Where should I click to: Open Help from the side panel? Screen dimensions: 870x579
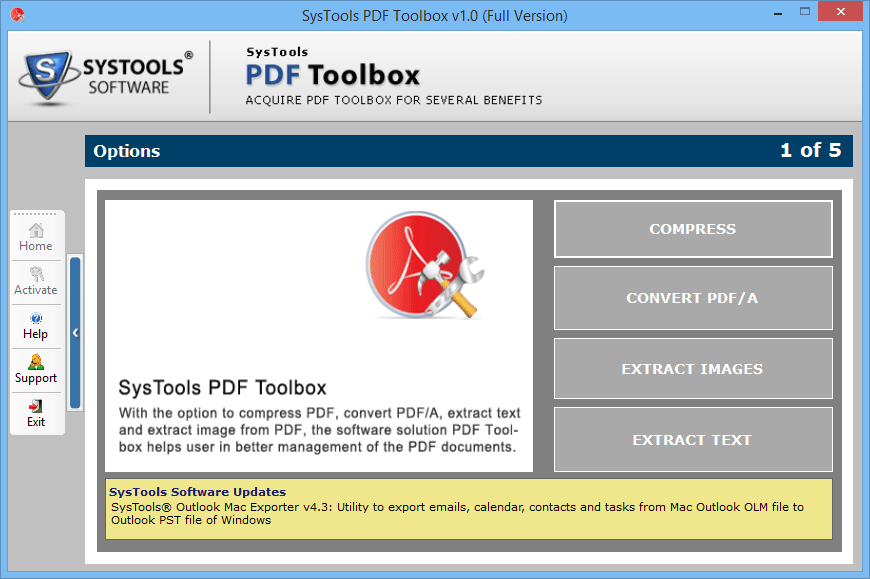(36, 325)
